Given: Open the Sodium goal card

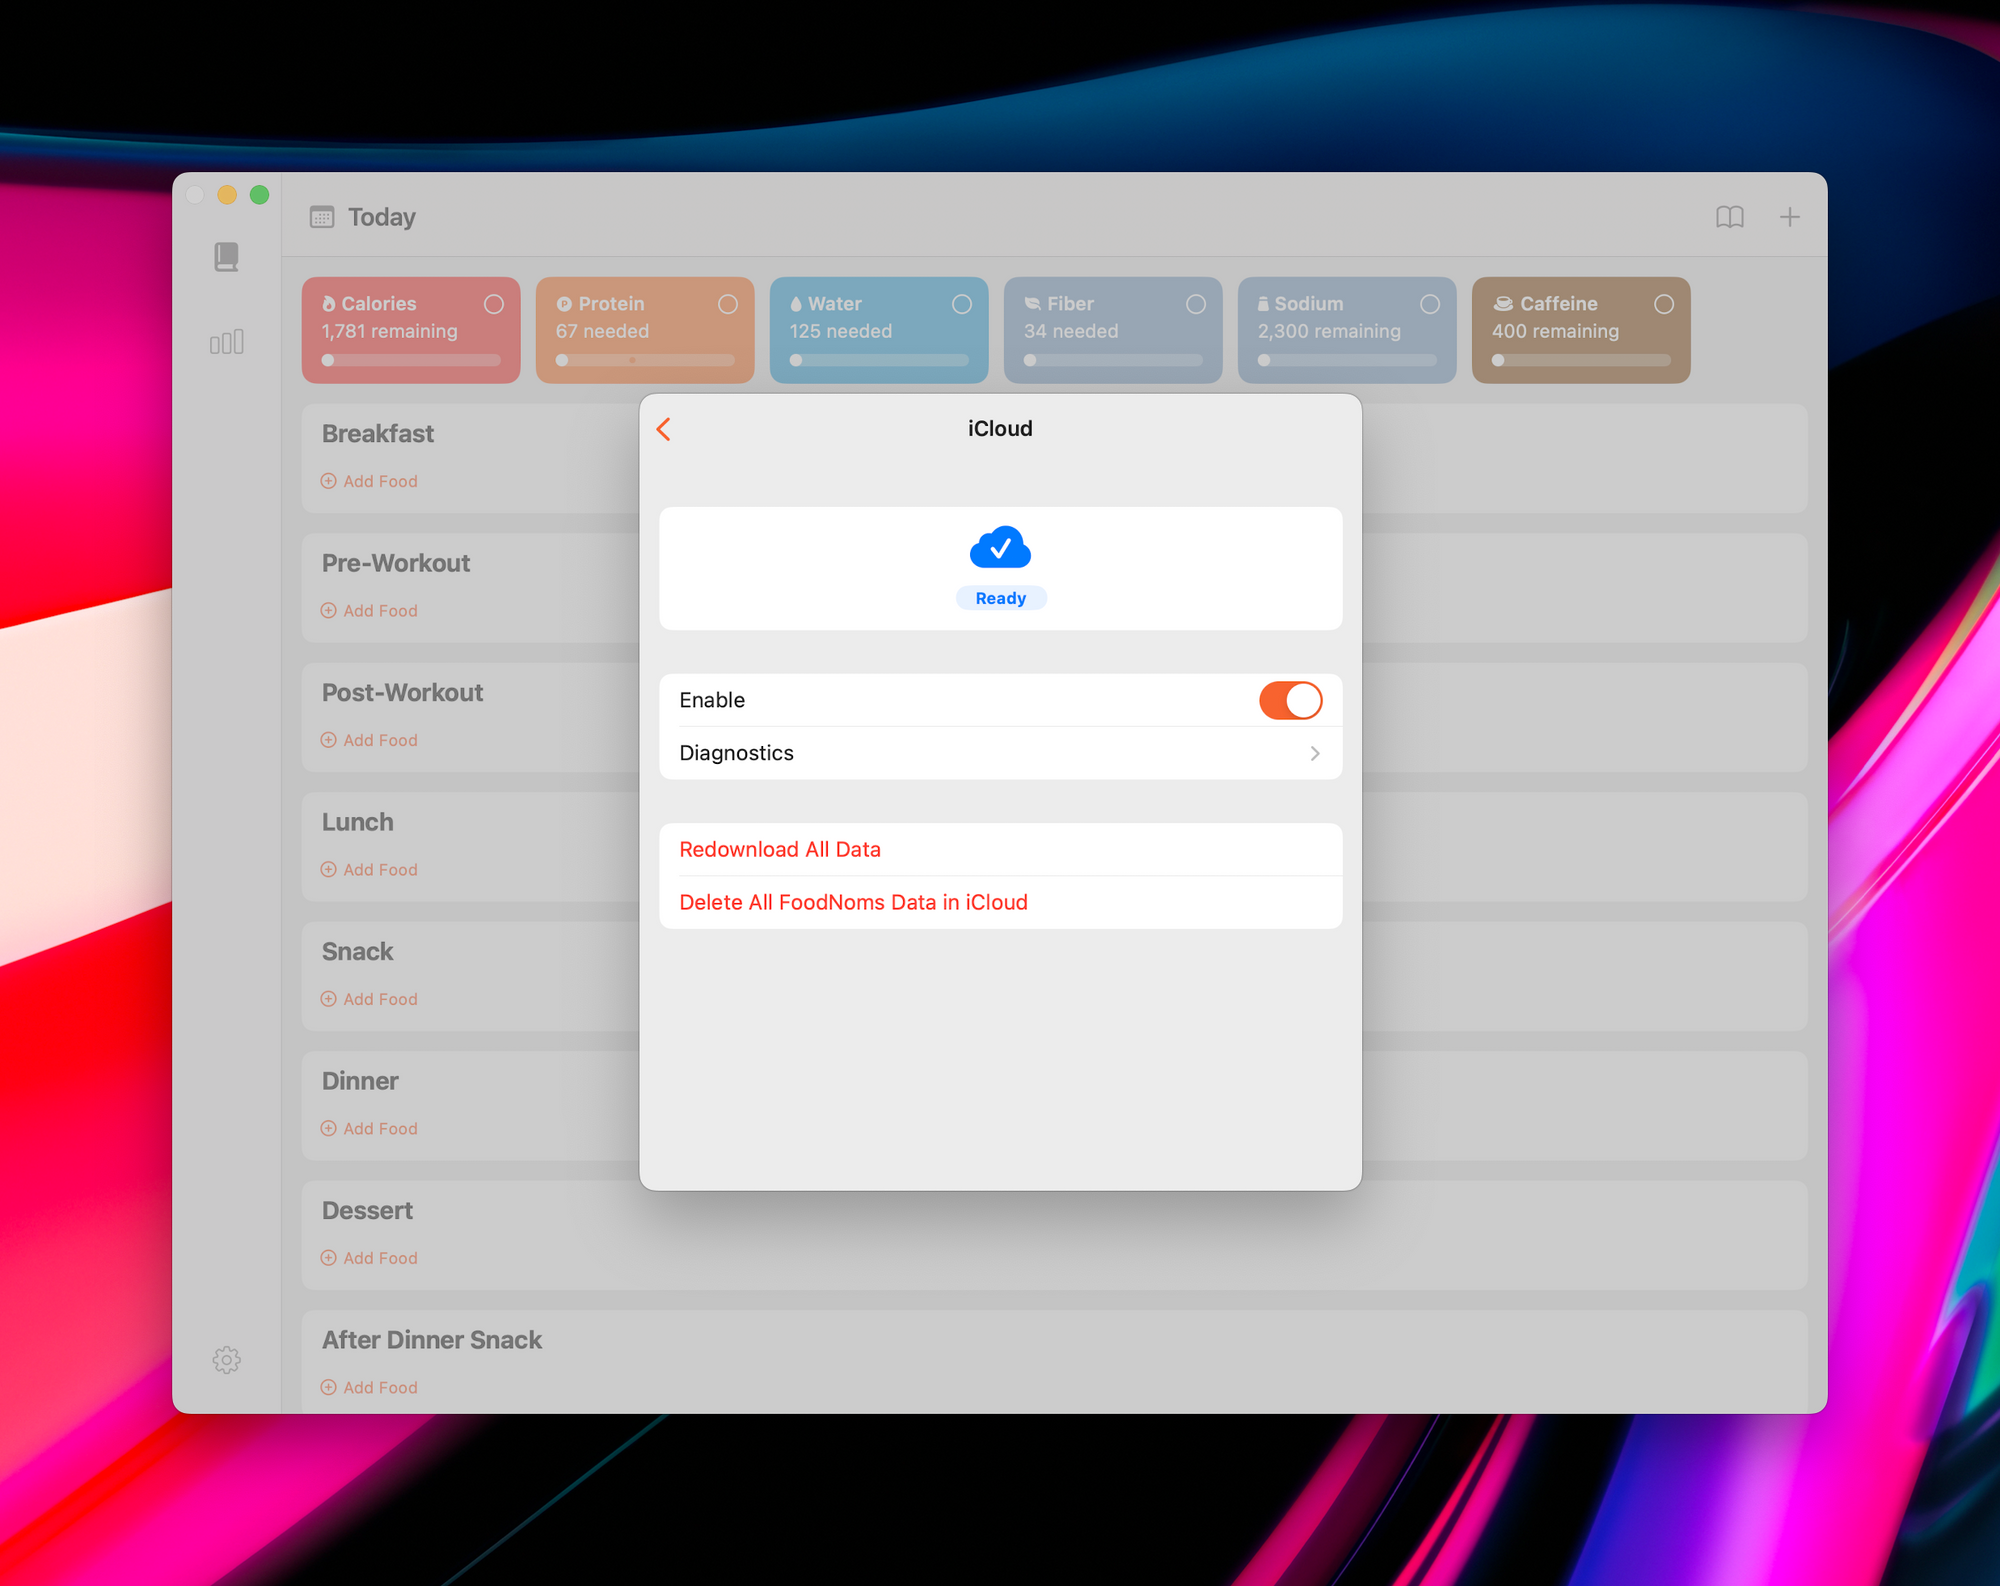Looking at the screenshot, I should (x=1346, y=330).
